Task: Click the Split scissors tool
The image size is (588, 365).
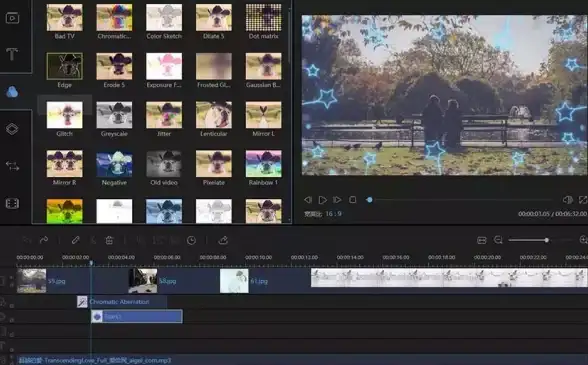Action: (93, 240)
